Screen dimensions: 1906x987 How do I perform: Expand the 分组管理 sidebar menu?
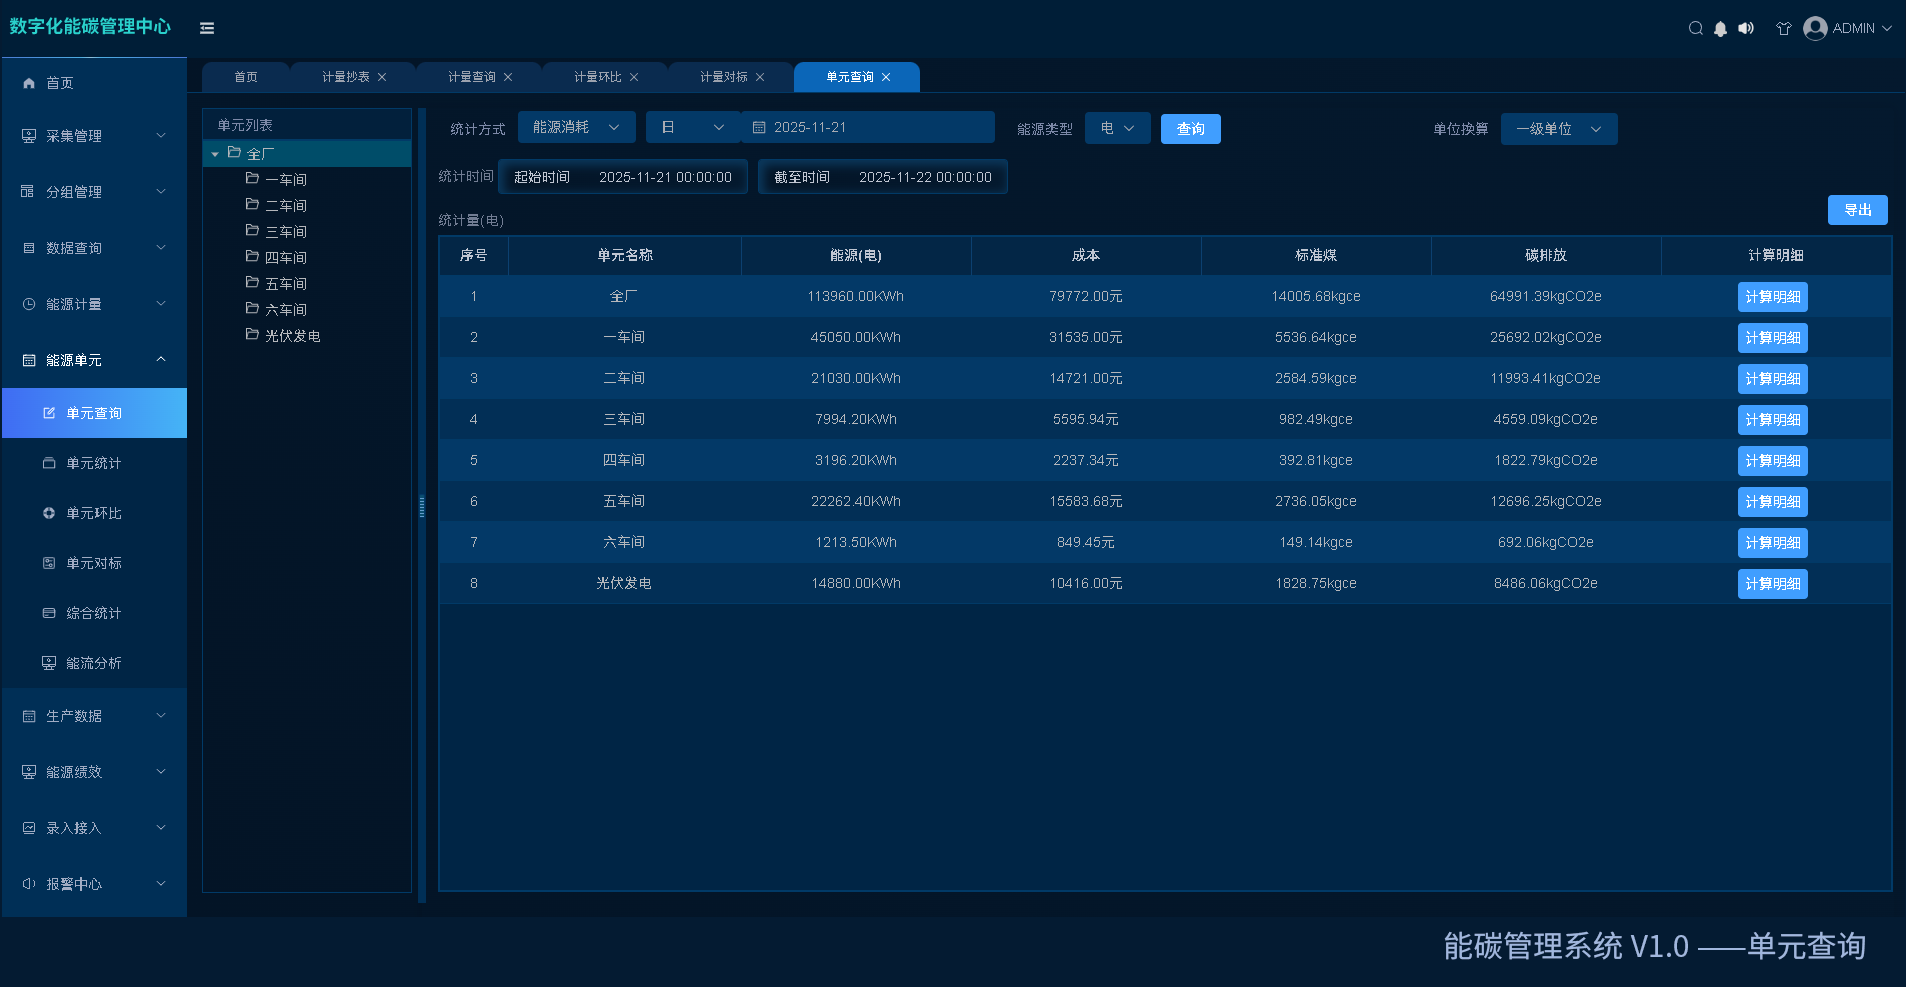94,192
